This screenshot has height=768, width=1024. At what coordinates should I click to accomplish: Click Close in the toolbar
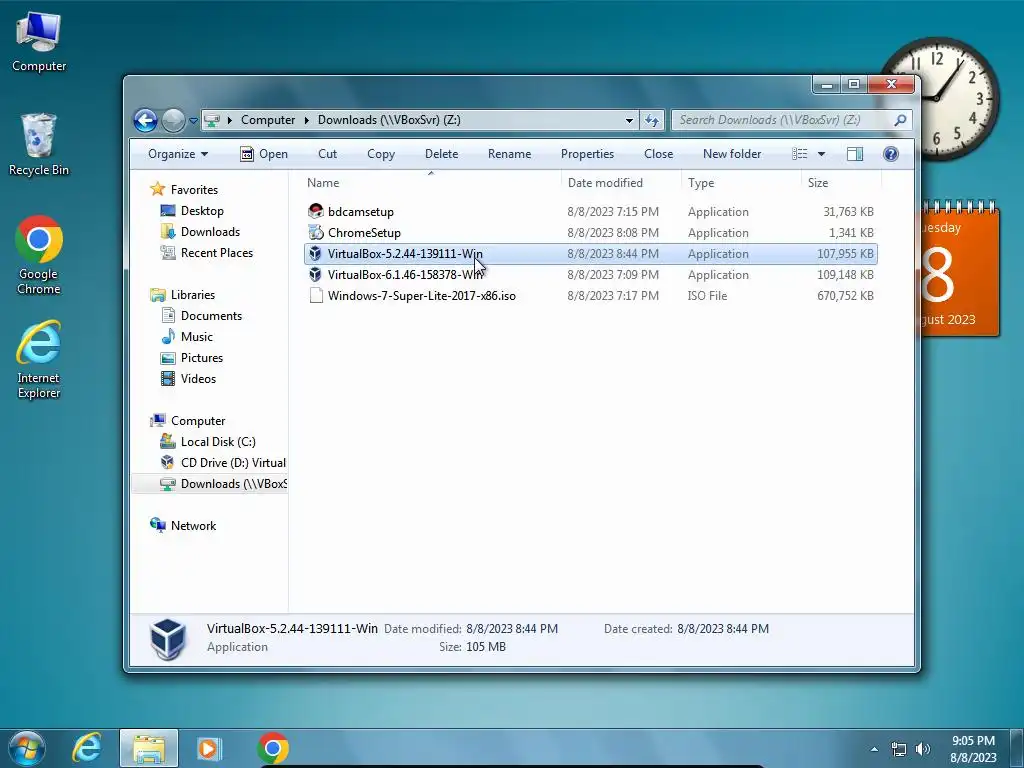point(658,154)
